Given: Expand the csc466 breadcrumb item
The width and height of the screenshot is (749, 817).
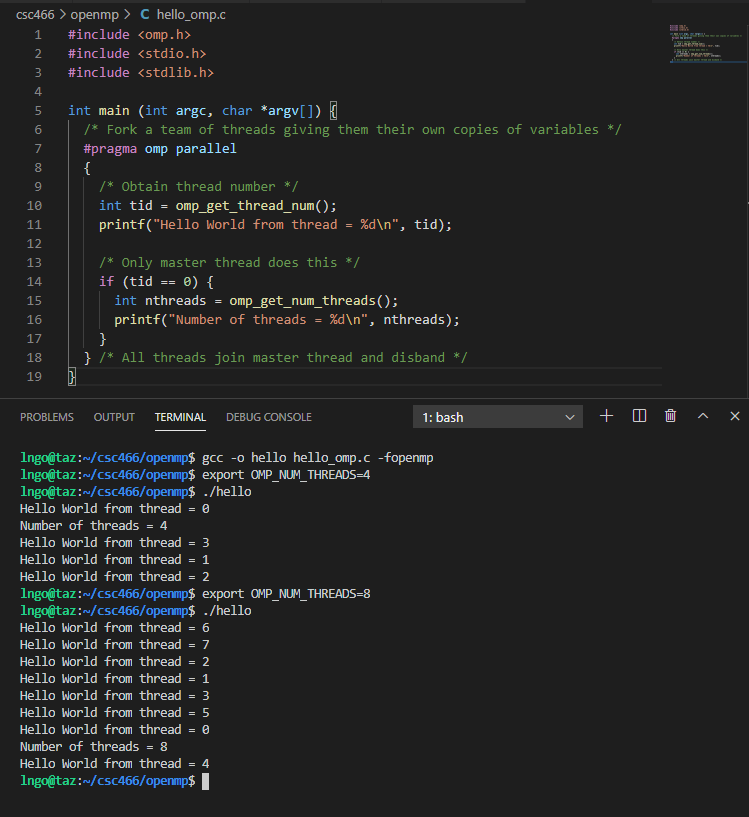Looking at the screenshot, I should (34, 14).
